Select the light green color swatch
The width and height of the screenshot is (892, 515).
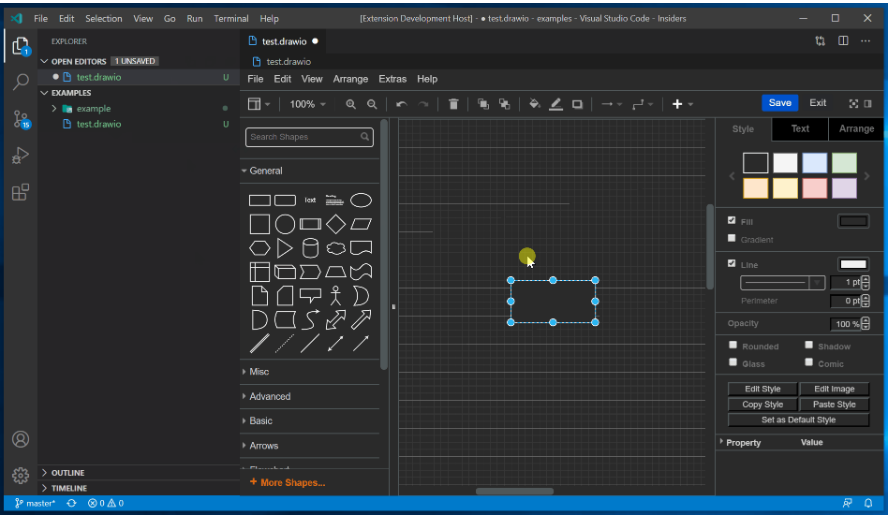coord(844,163)
